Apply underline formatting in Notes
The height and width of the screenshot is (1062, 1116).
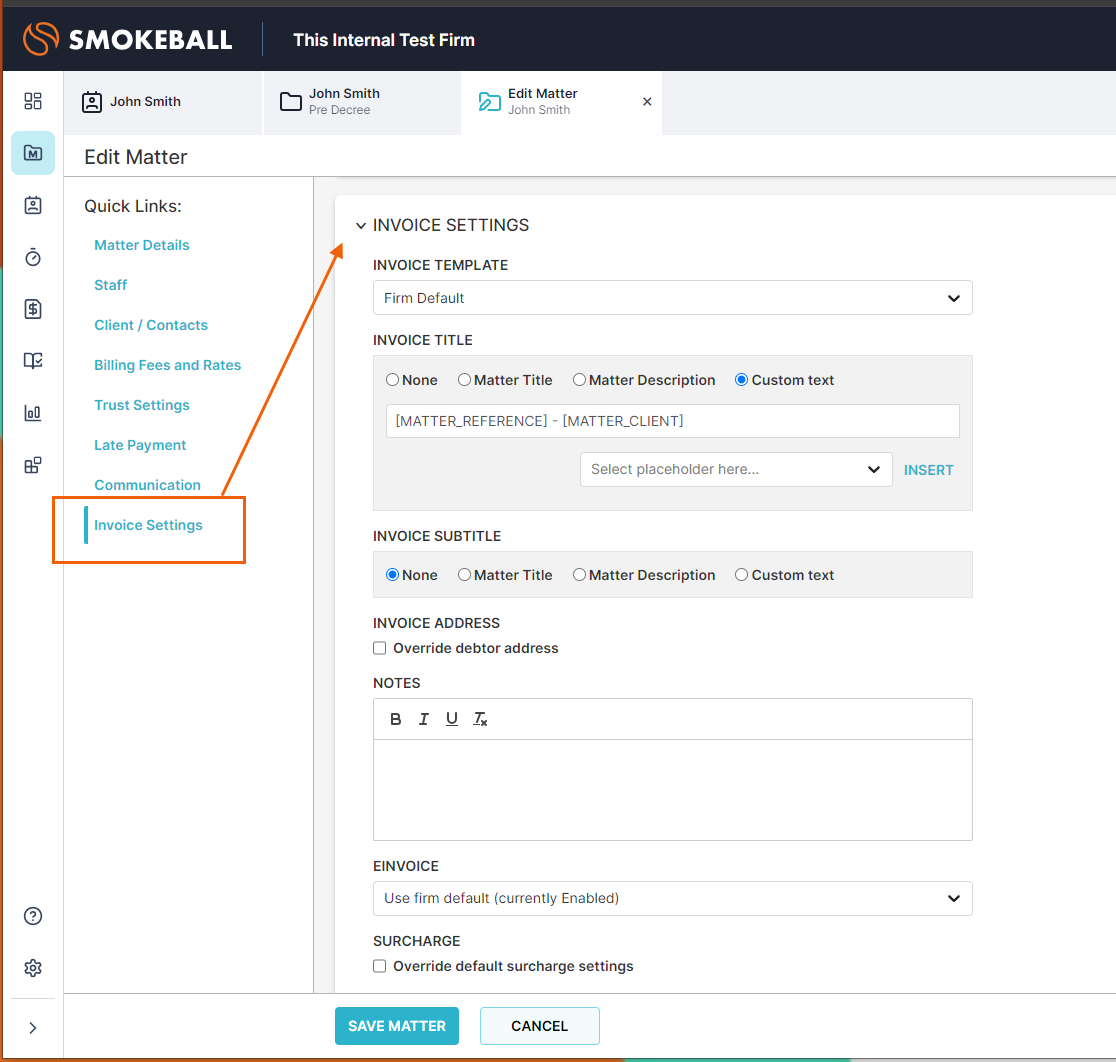point(451,720)
